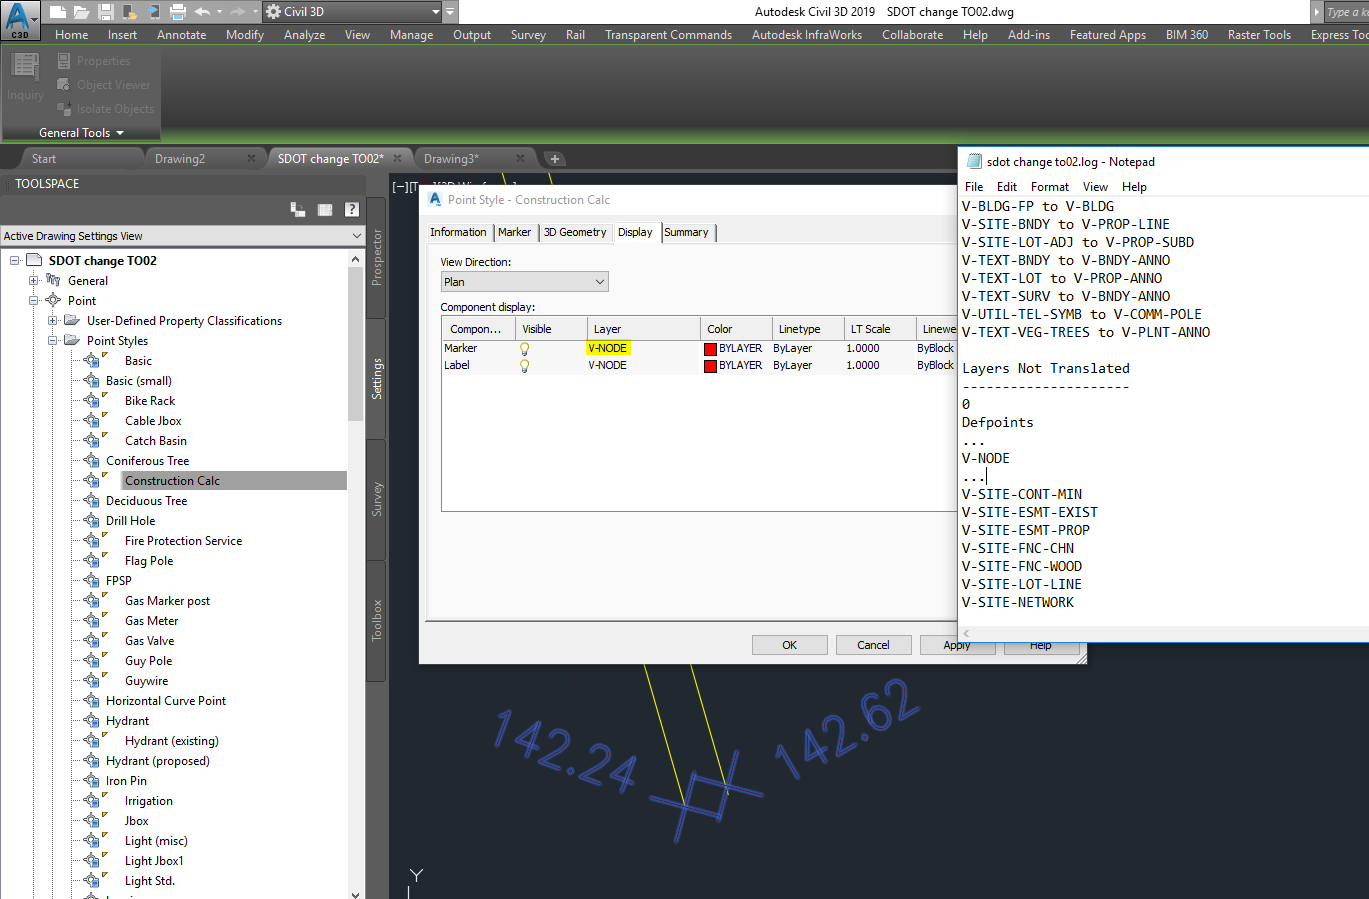Screen dimensions: 1369x899
Task: Click the Open file folder icon
Action: 81,12
